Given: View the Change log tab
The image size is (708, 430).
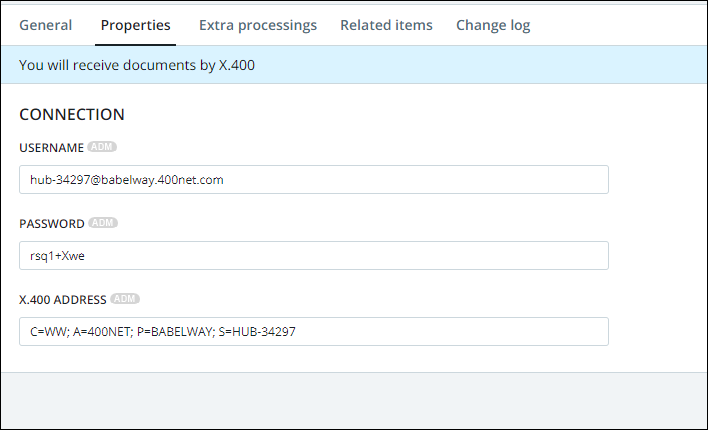Looking at the screenshot, I should click(x=493, y=25).
